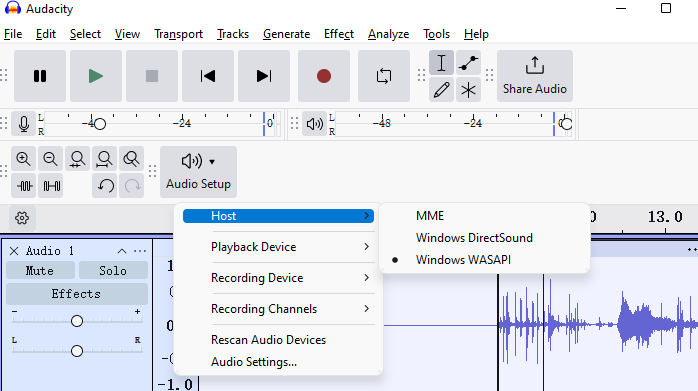
Task: Choose Rescan Audio Devices
Action: pos(278,340)
